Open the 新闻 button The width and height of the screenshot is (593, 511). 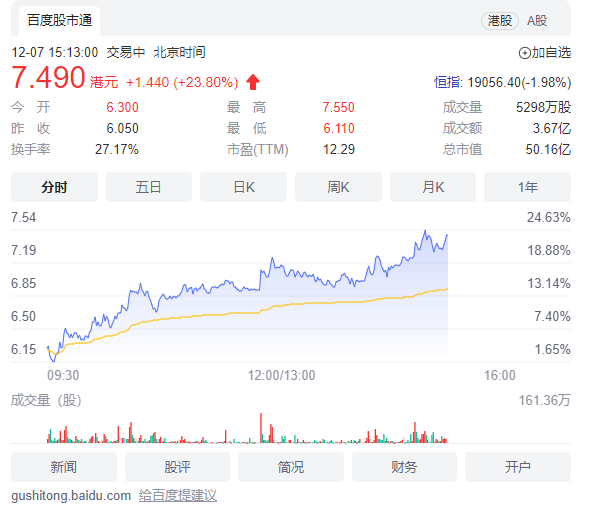[64, 467]
